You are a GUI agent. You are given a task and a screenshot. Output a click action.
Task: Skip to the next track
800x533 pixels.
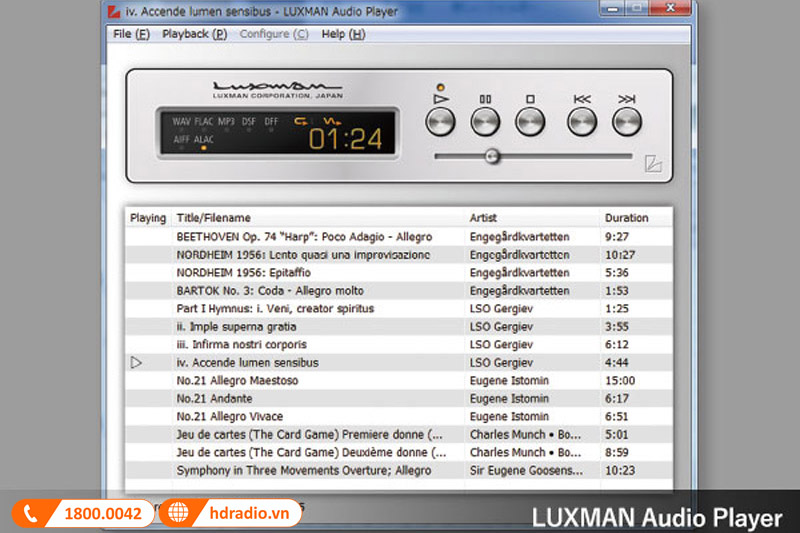point(626,122)
